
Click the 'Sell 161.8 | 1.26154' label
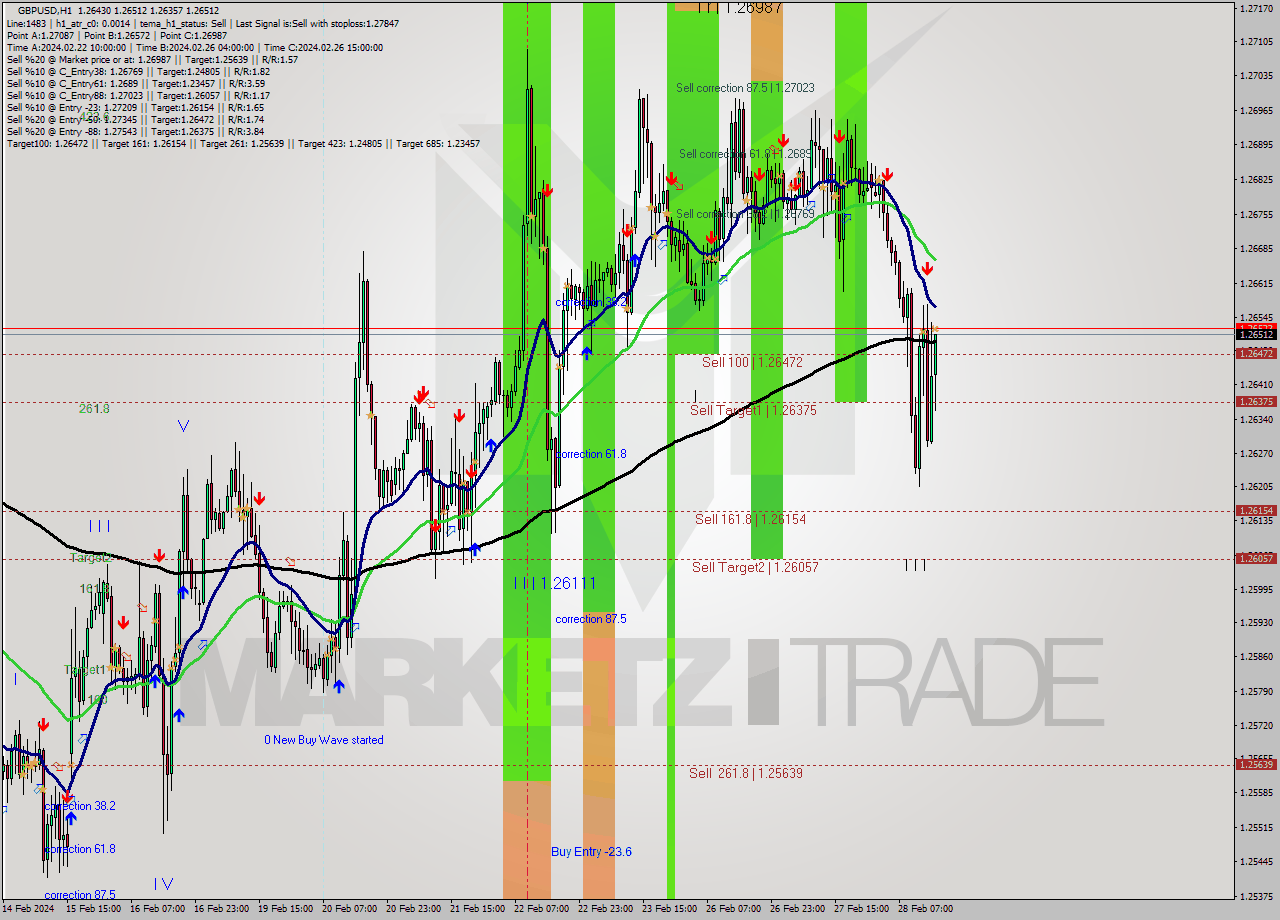pos(750,519)
